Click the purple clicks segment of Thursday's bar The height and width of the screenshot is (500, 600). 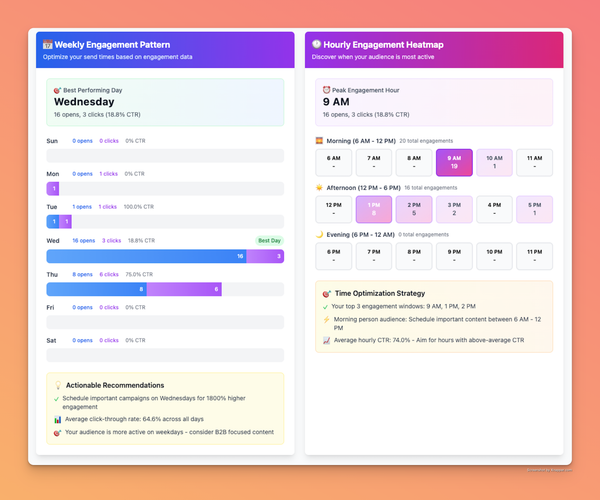(183, 289)
